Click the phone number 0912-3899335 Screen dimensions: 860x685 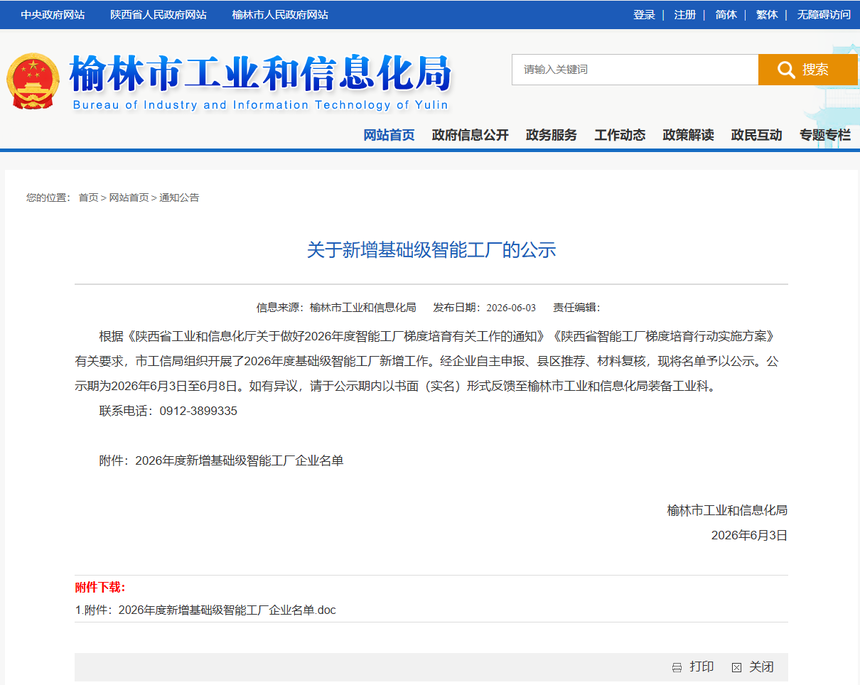coord(199,411)
